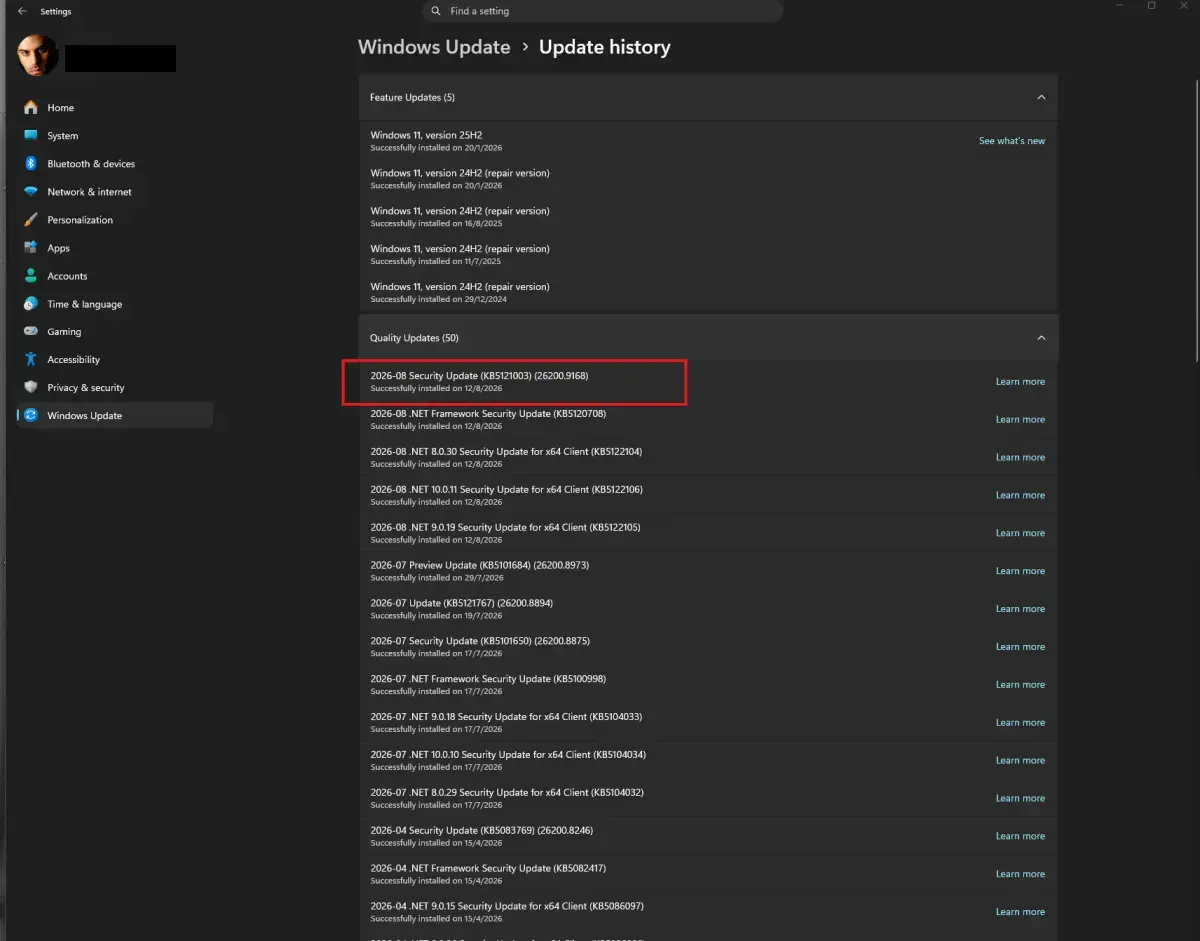Image resolution: width=1200 pixels, height=941 pixels.
Task: Select 24H2 repair version installed 16/8/2025
Action: [x=708, y=217]
